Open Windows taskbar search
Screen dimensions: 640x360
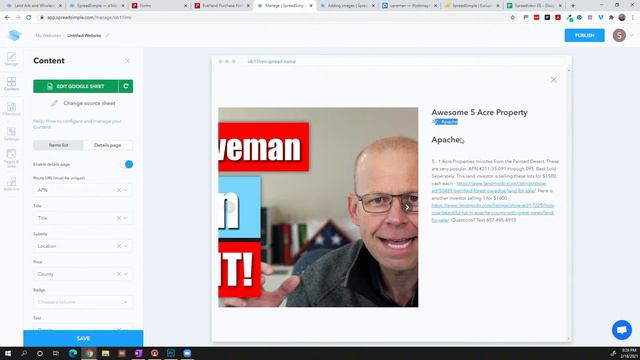pos(24,353)
